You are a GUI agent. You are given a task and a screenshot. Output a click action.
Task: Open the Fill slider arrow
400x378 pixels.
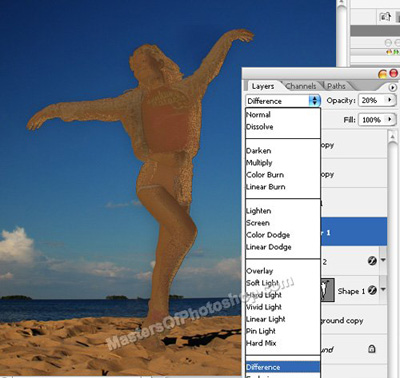389,119
